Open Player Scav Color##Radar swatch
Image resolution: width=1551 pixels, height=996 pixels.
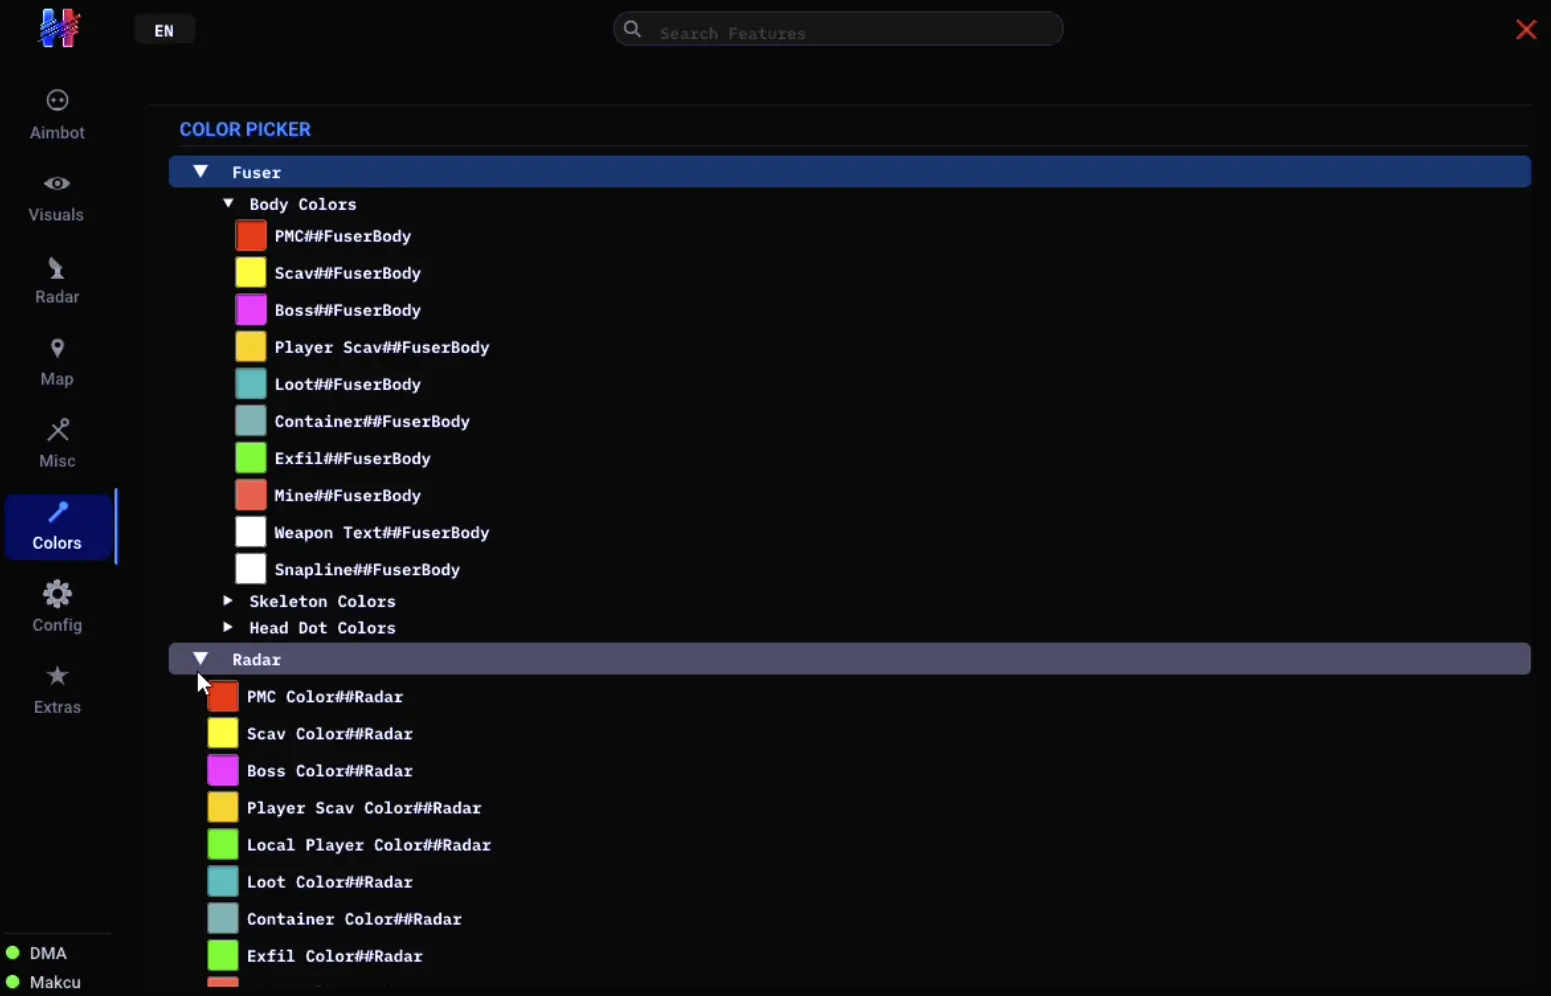tap(223, 807)
